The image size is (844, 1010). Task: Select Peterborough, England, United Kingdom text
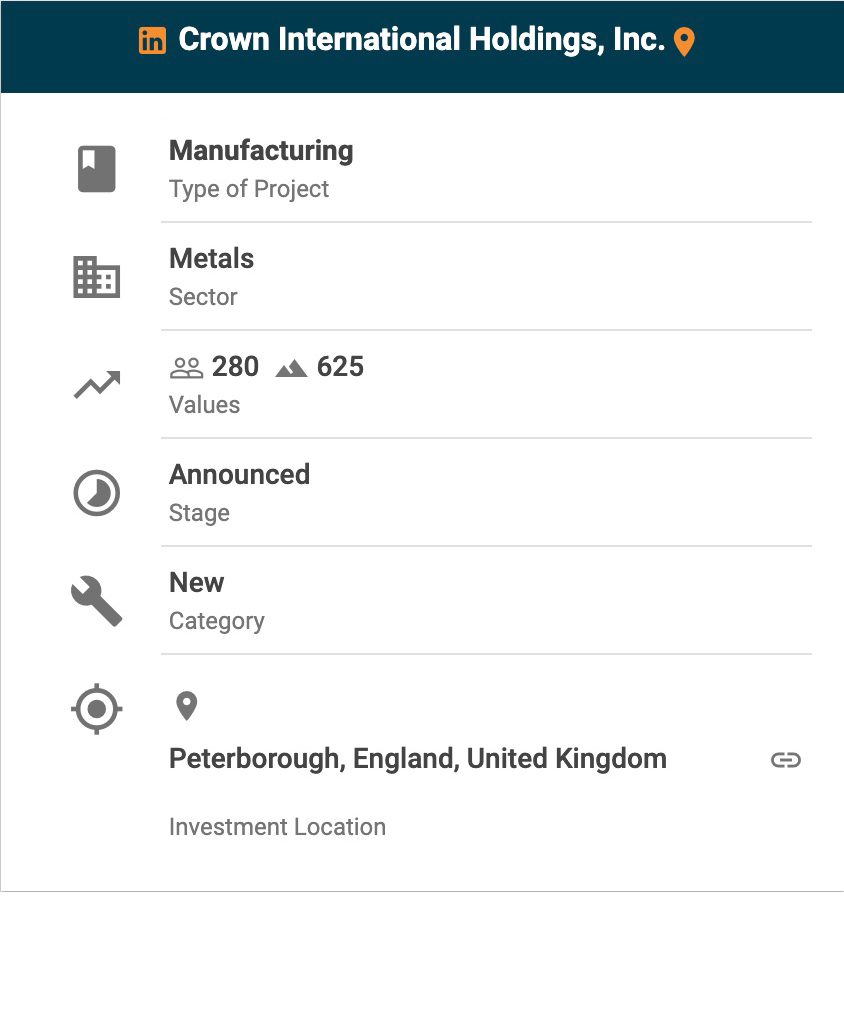pos(417,759)
